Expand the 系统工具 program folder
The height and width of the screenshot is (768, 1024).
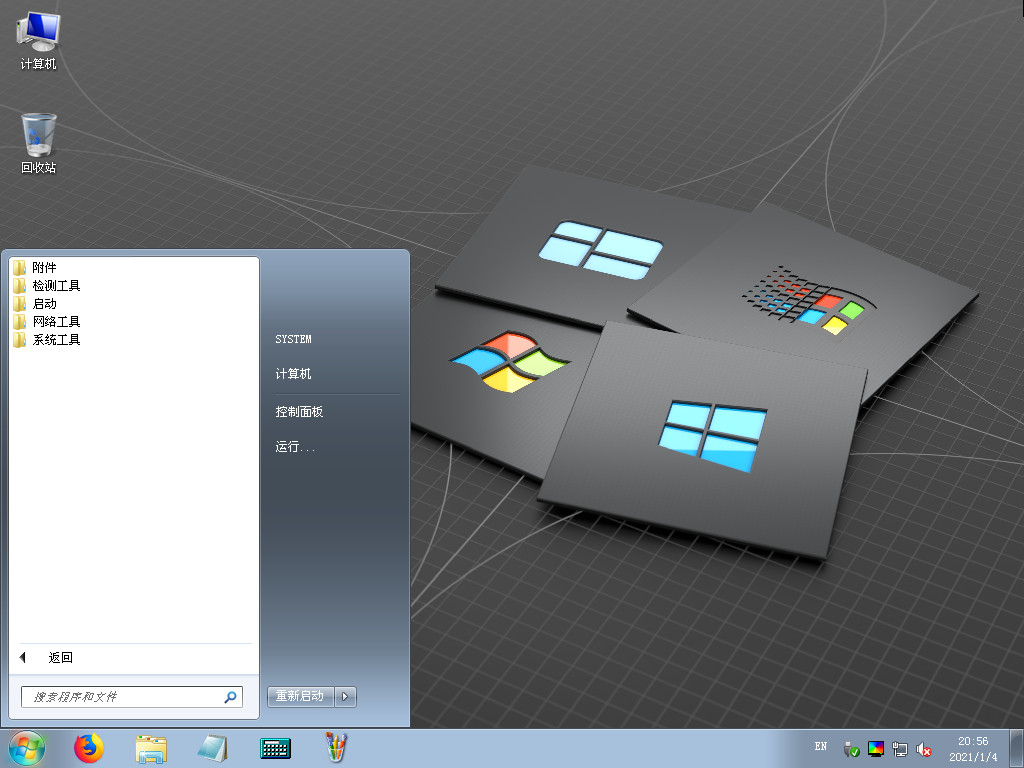(x=56, y=340)
